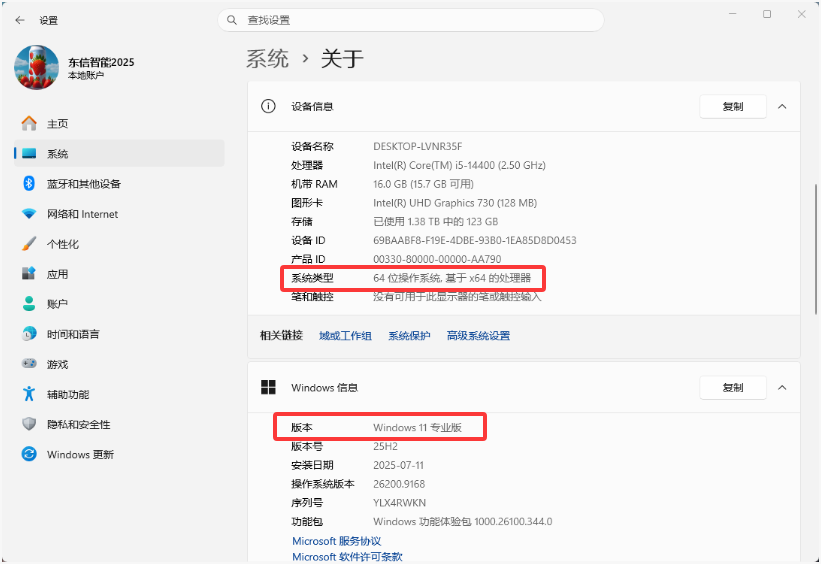This screenshot has height=564, width=821.
Task: Click the back arrow in Settings
Action: click(x=20, y=20)
